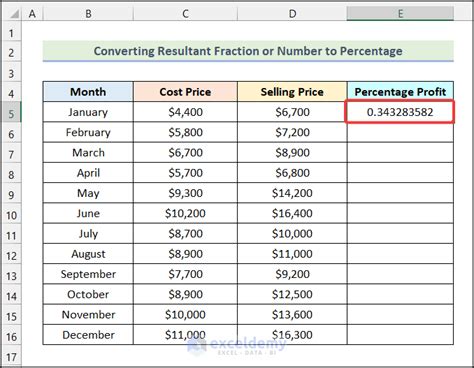Select cost price $9,300 cell
The image size is (474, 368).
(x=185, y=193)
